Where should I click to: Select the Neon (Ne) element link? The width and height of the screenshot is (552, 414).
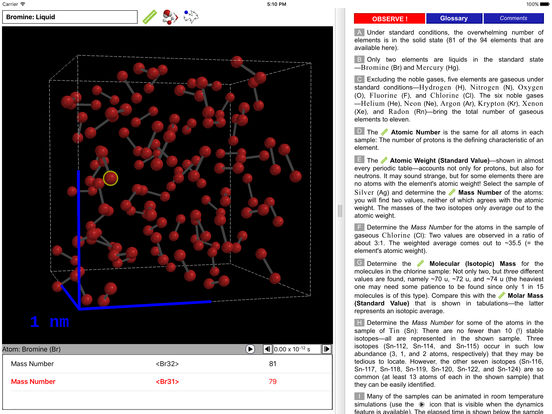419,104
